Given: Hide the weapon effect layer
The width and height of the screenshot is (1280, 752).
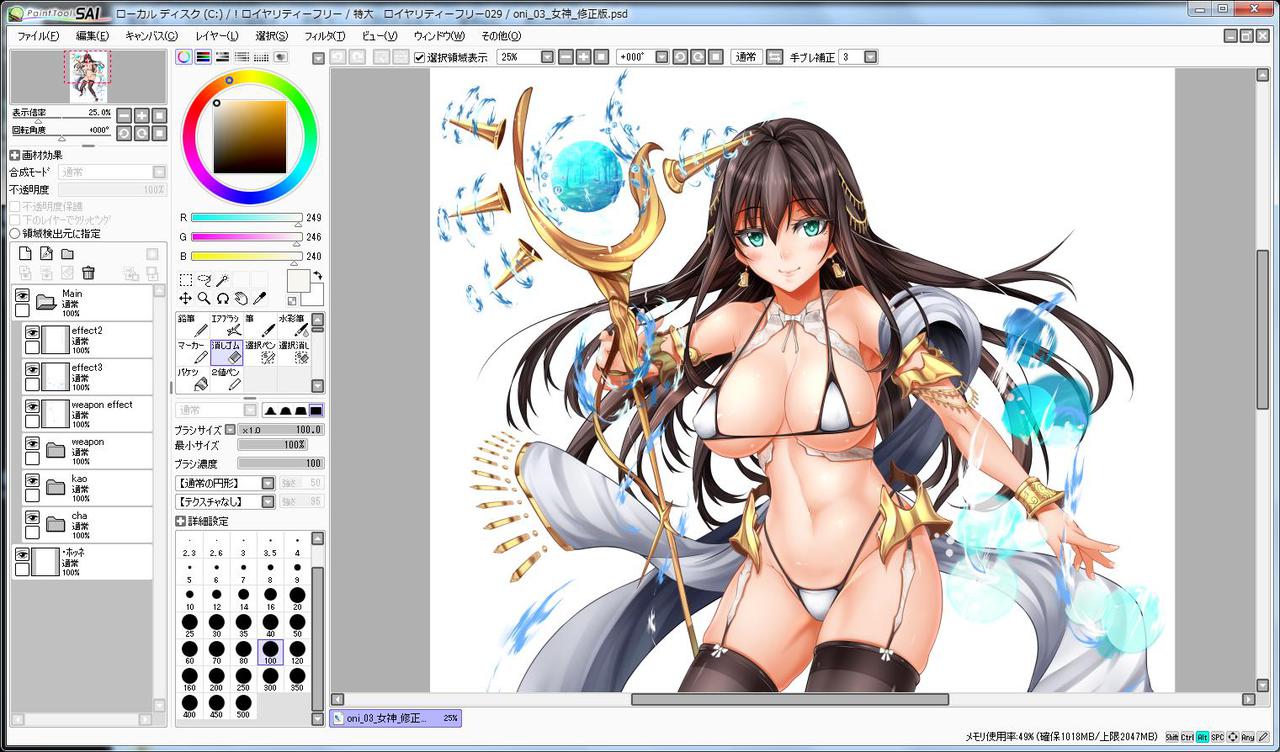Looking at the screenshot, I should pos(32,406).
